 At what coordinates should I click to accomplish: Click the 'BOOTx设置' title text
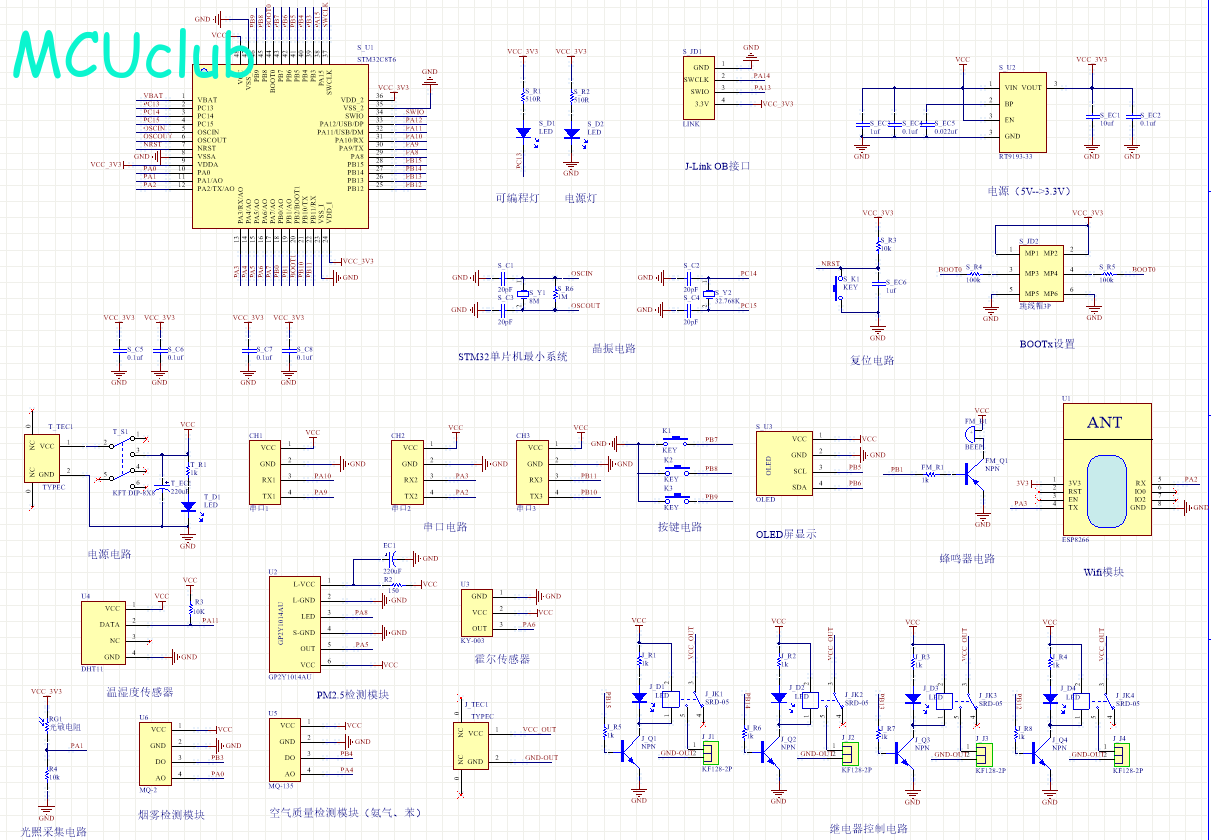(1047, 344)
